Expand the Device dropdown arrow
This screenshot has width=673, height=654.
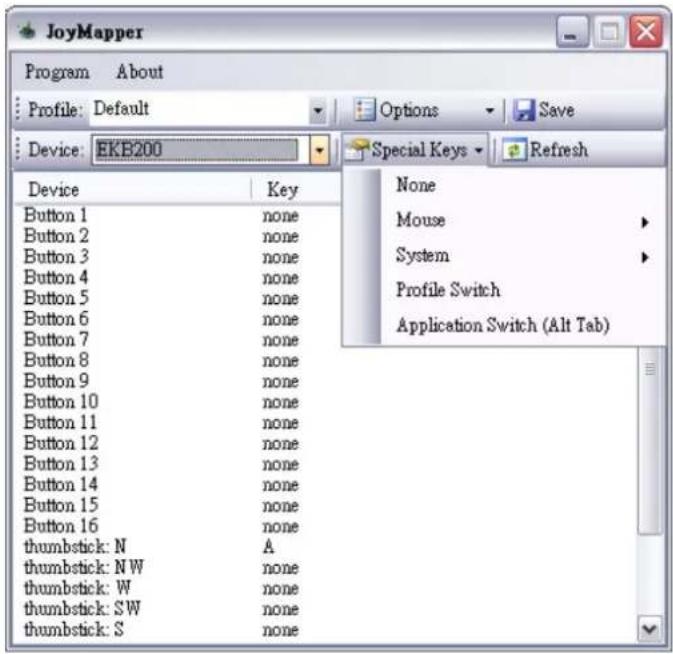[319, 150]
